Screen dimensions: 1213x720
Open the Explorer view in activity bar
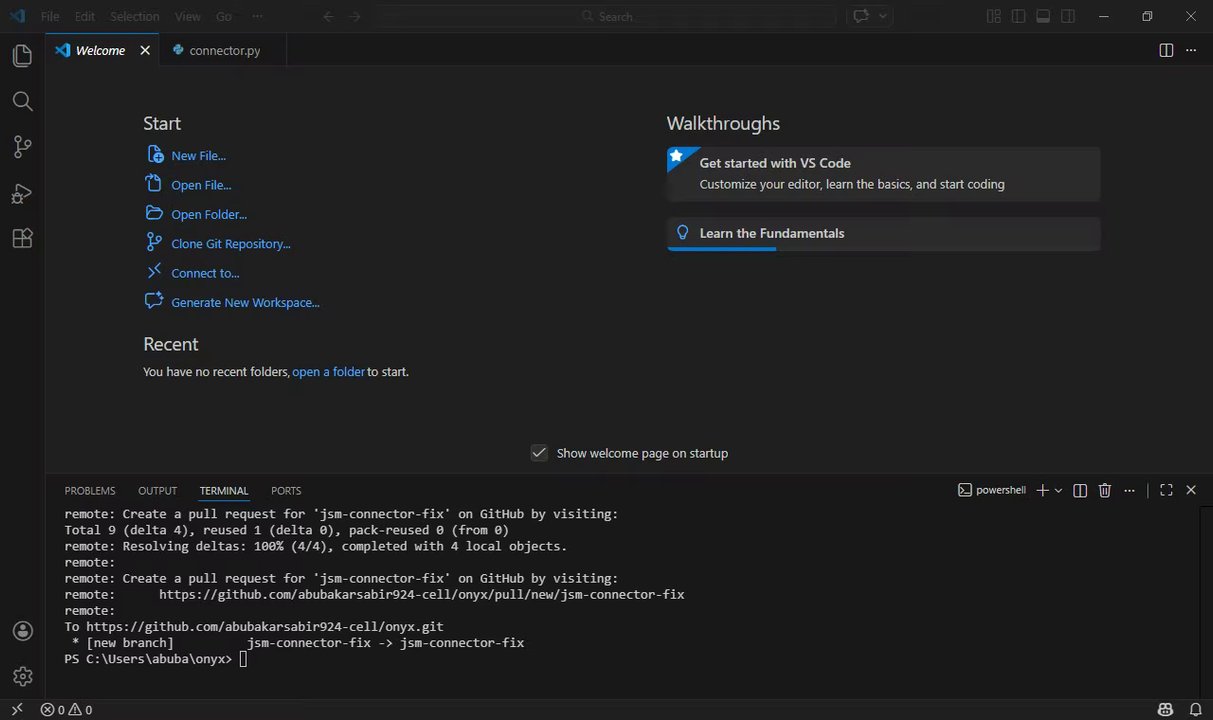[22, 56]
